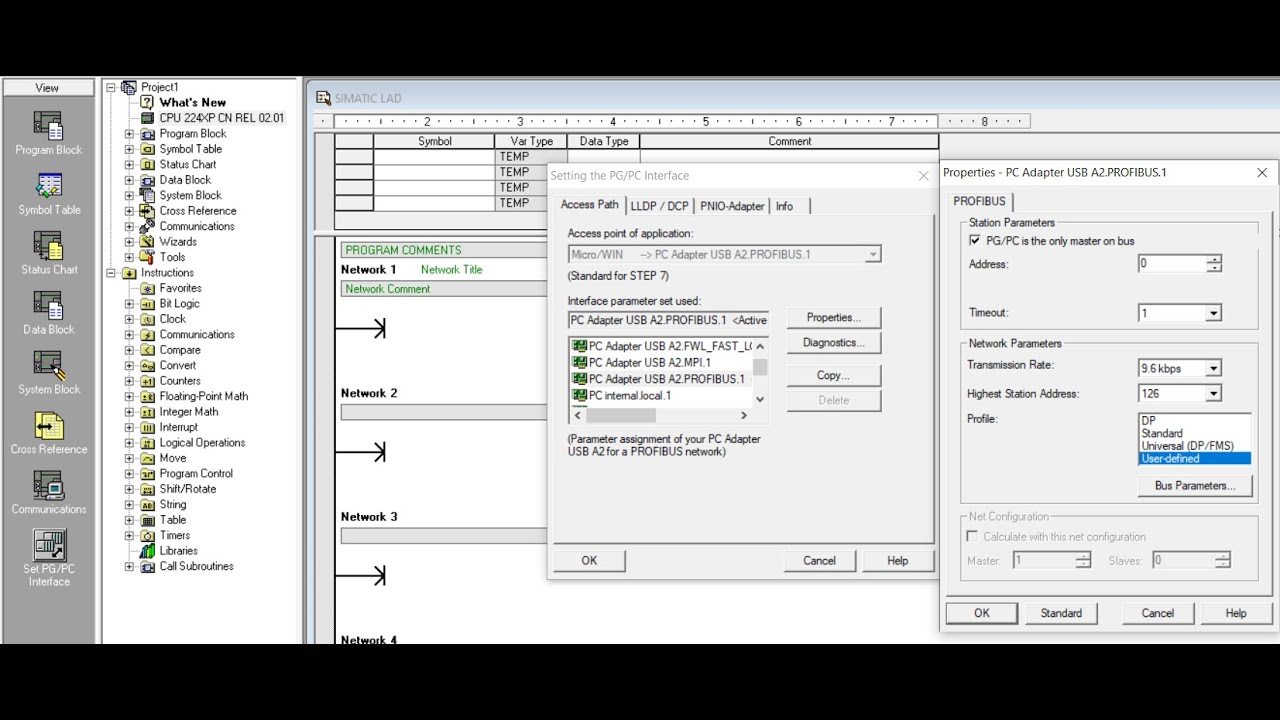Select CPU 224XP CN REL 02.01 node

[221, 118]
